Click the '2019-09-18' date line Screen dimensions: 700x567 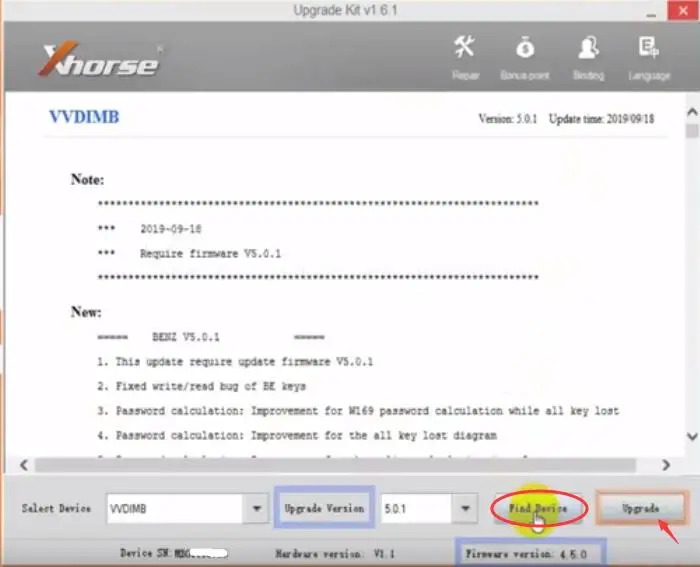click(x=171, y=229)
